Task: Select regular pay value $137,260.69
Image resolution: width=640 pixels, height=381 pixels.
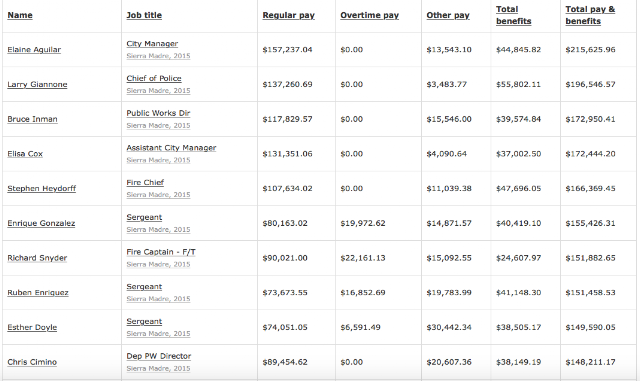Action: pyautogui.click(x=287, y=84)
